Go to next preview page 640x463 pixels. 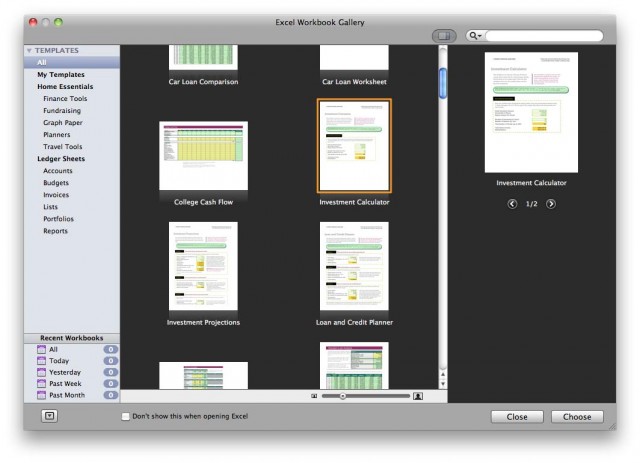click(551, 204)
